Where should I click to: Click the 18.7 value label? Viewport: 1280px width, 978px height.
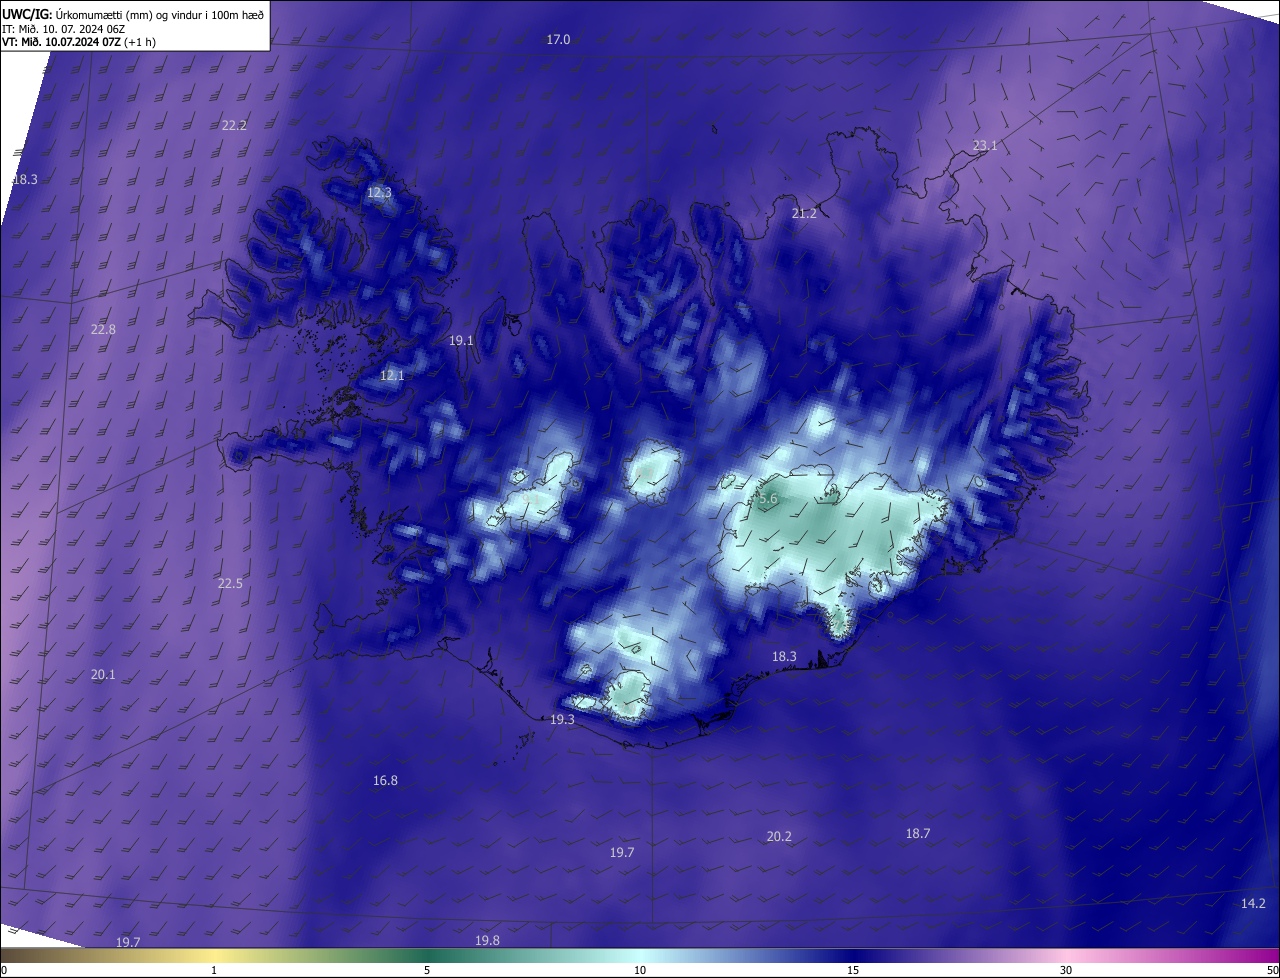[x=918, y=834]
